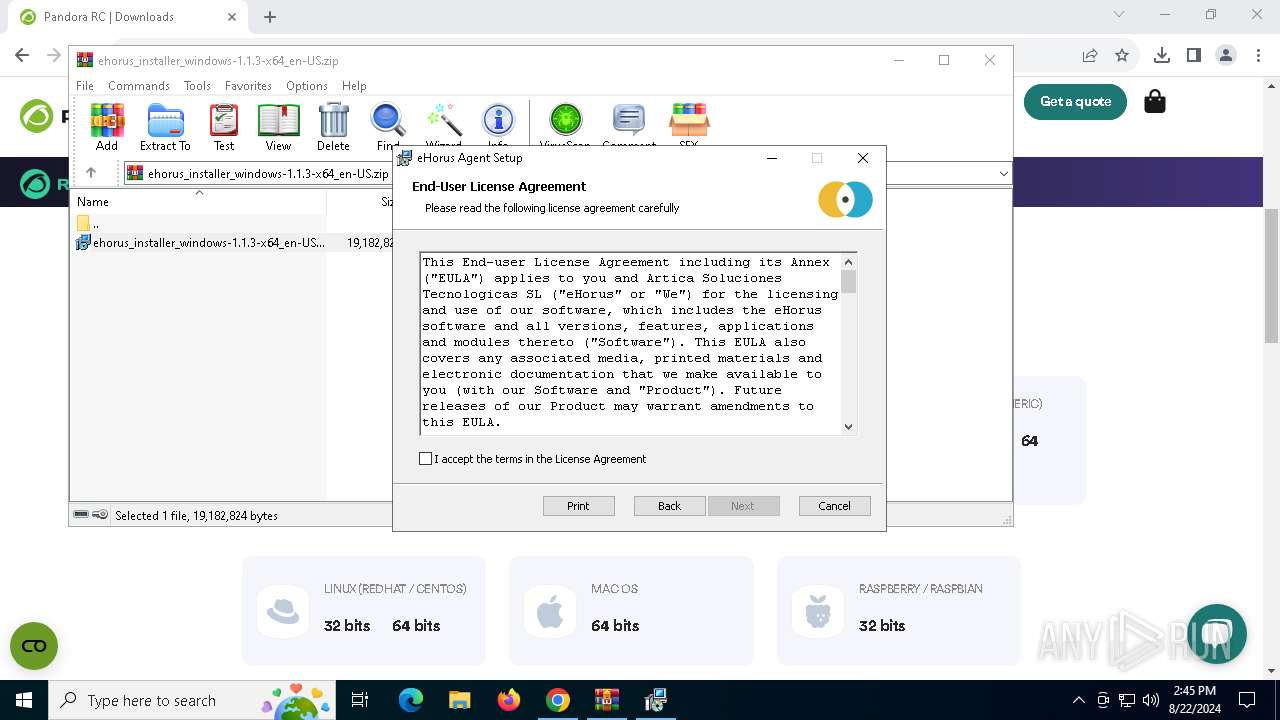
Task: Open the Chrome tab search dropdown
Action: tap(1119, 15)
